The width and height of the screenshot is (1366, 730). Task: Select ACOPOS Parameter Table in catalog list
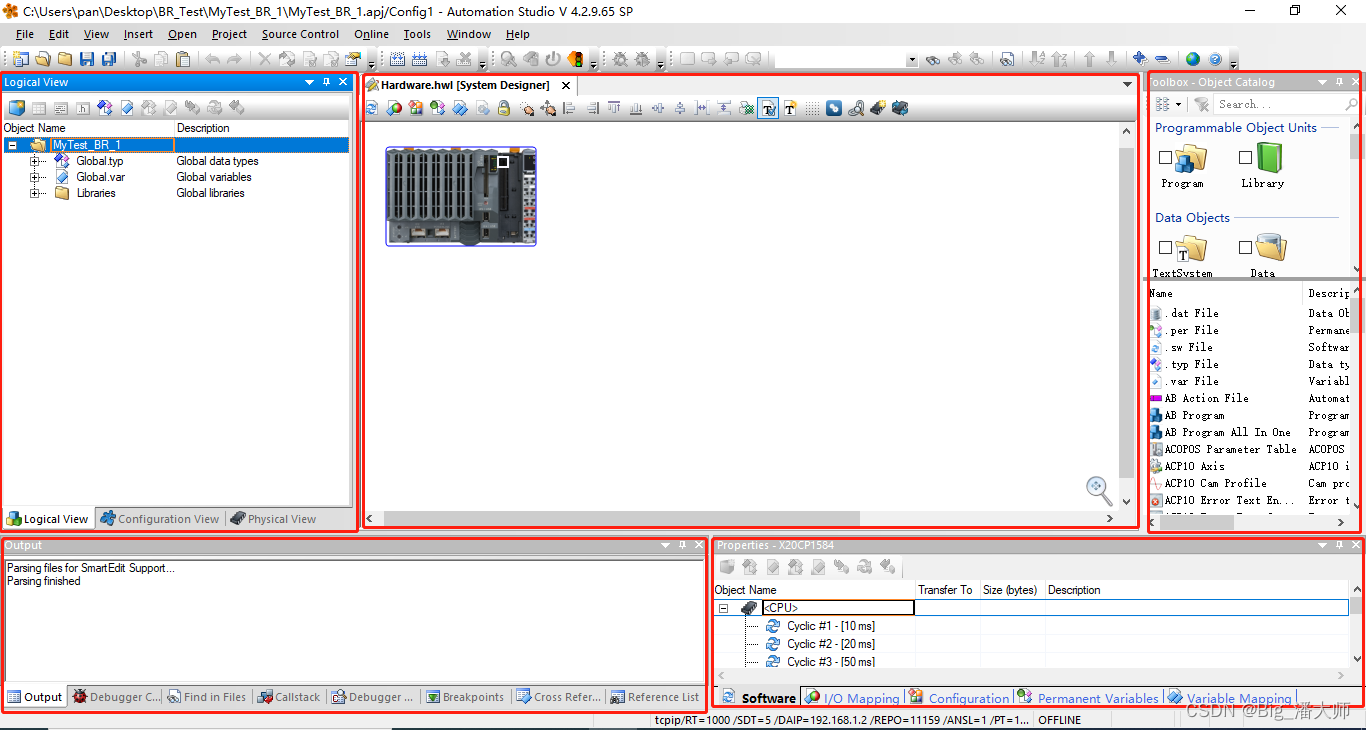[x=1230, y=449]
